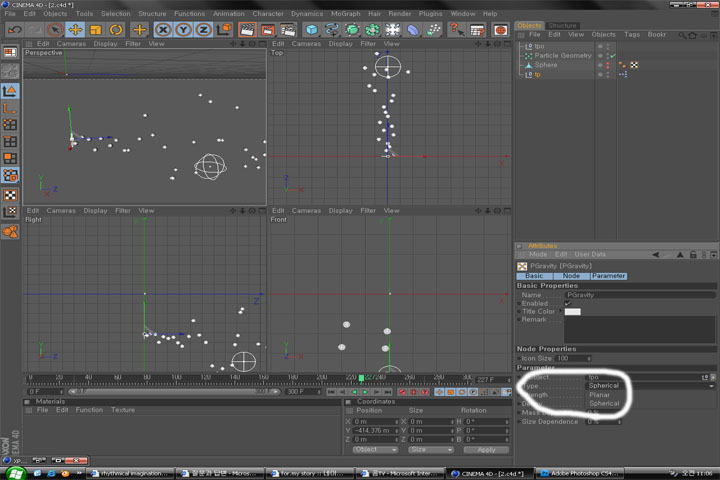Toggle layer dot for tpo object

pyautogui.click(x=600, y=46)
